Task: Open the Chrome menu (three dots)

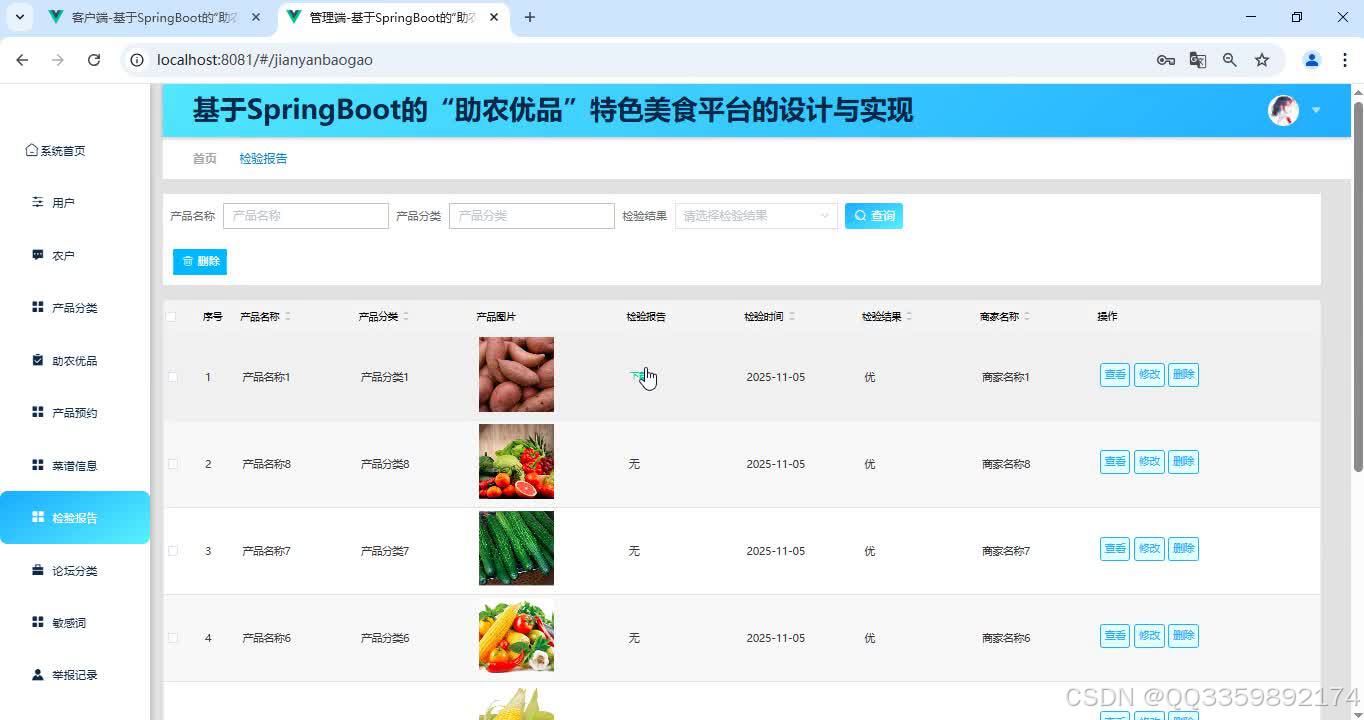Action: (x=1345, y=60)
